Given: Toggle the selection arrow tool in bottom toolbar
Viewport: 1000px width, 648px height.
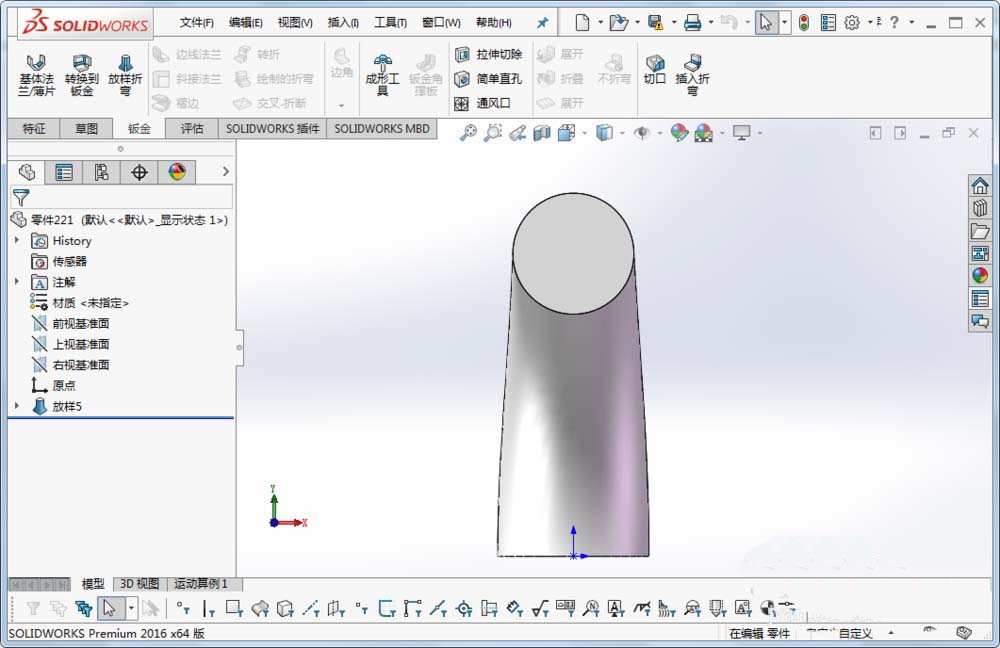Looking at the screenshot, I should [109, 608].
